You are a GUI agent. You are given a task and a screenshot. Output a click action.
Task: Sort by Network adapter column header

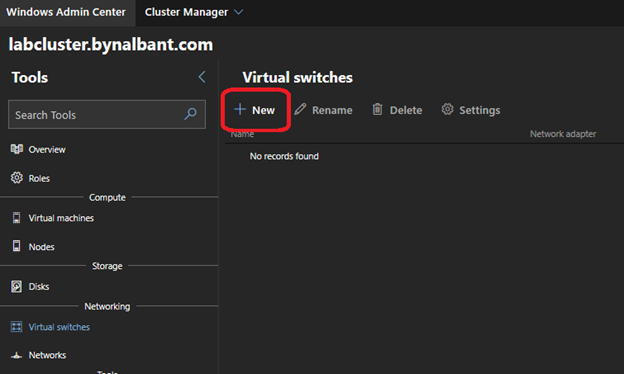(563, 134)
